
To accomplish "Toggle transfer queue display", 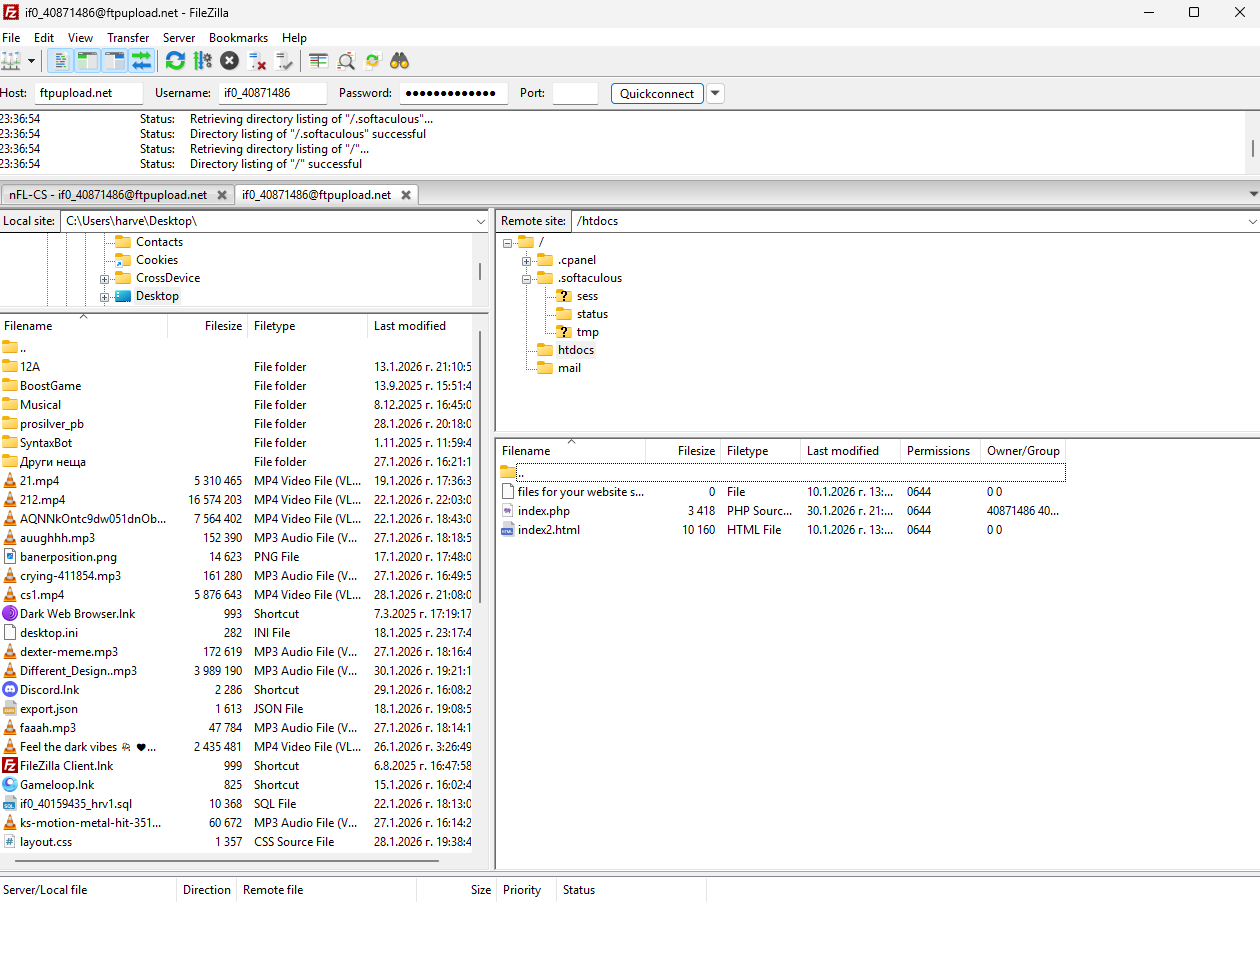I will pyautogui.click(x=142, y=61).
